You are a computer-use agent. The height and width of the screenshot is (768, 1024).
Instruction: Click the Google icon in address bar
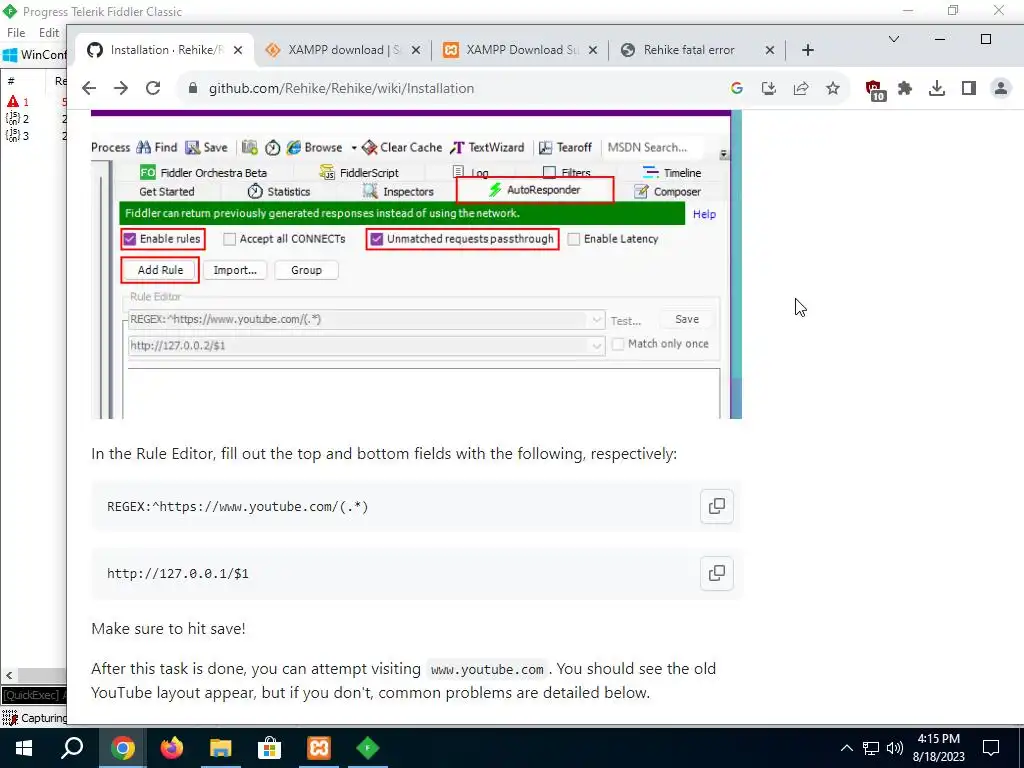point(737,88)
